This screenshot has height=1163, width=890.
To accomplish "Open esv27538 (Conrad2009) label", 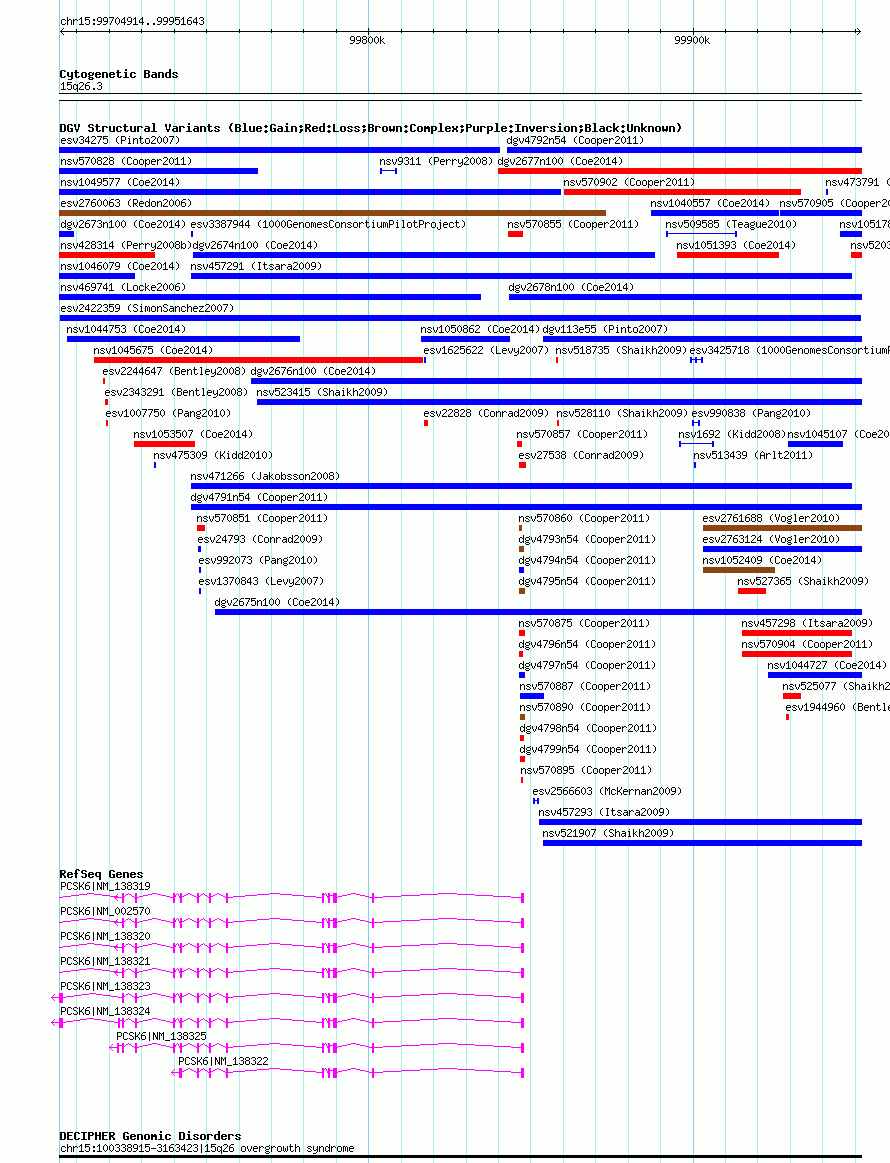I will (581, 455).
